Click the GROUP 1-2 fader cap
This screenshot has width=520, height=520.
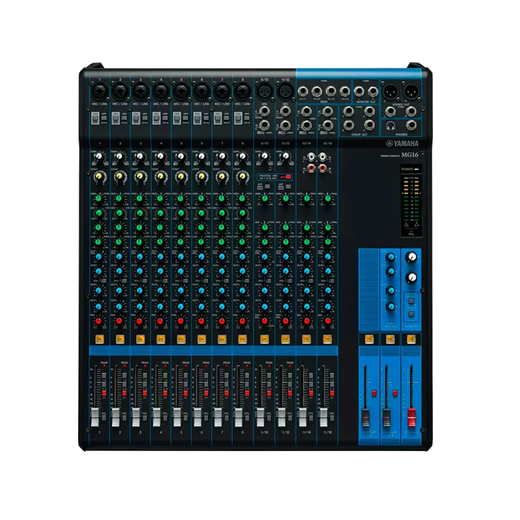tap(366, 417)
